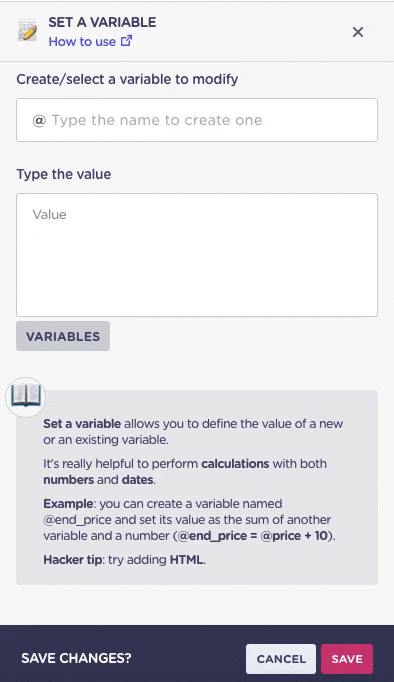Click the bold HTML word in Hacker tip
Image resolution: width=394 pixels, height=682 pixels.
(186, 559)
